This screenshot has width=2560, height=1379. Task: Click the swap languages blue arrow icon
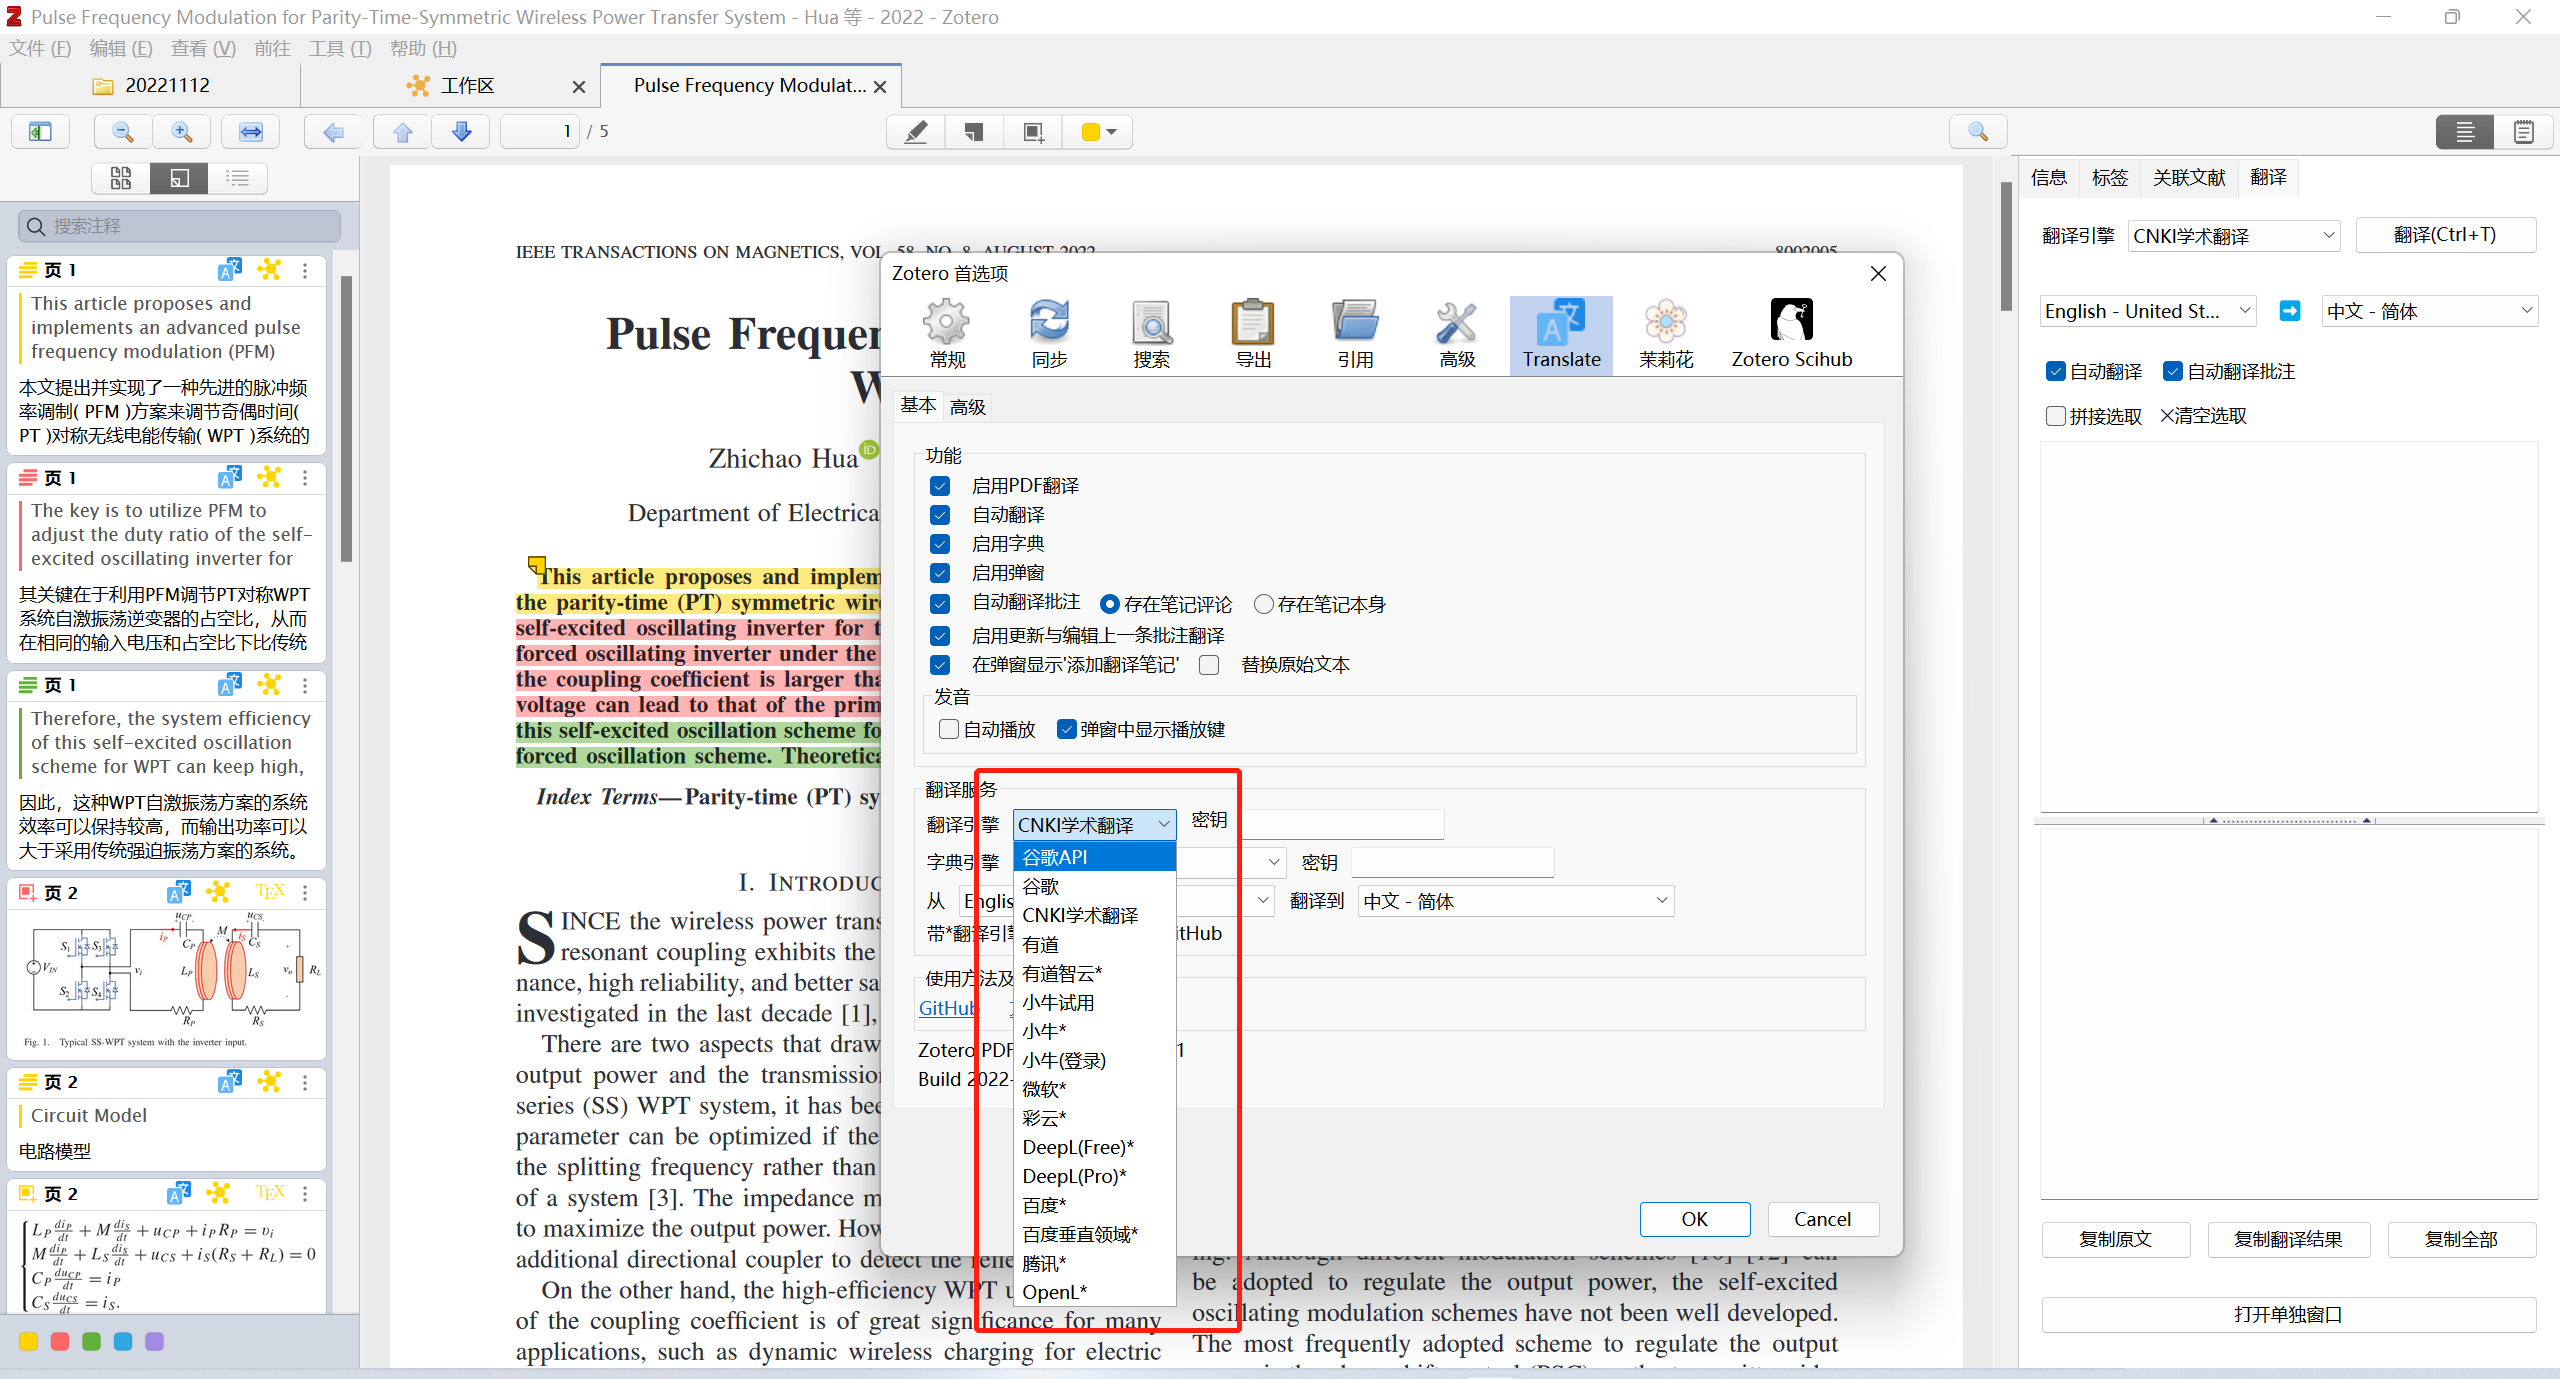tap(2289, 311)
